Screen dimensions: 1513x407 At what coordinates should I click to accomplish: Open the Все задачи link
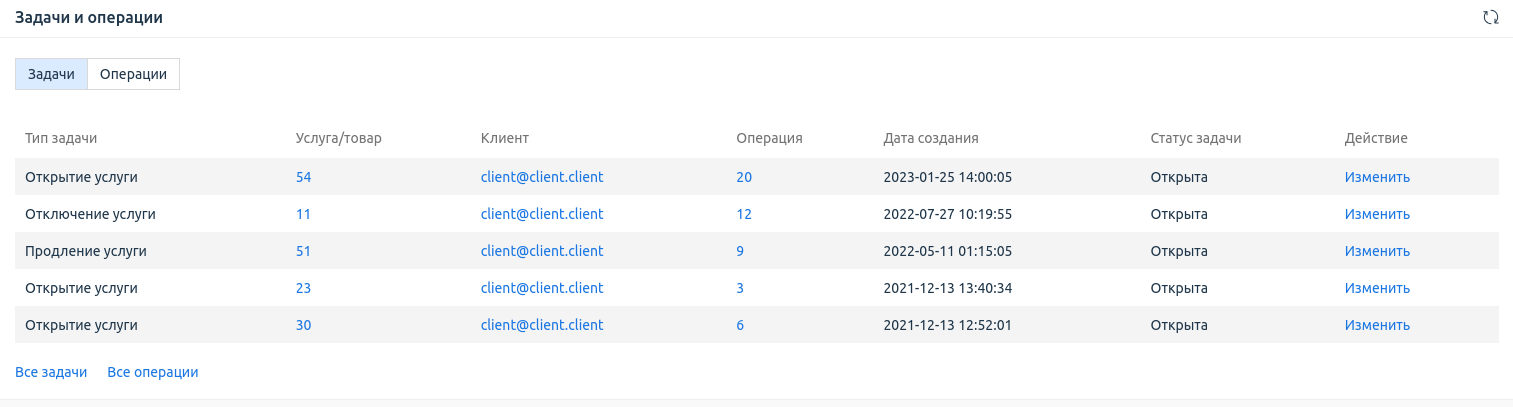pyautogui.click(x=51, y=372)
